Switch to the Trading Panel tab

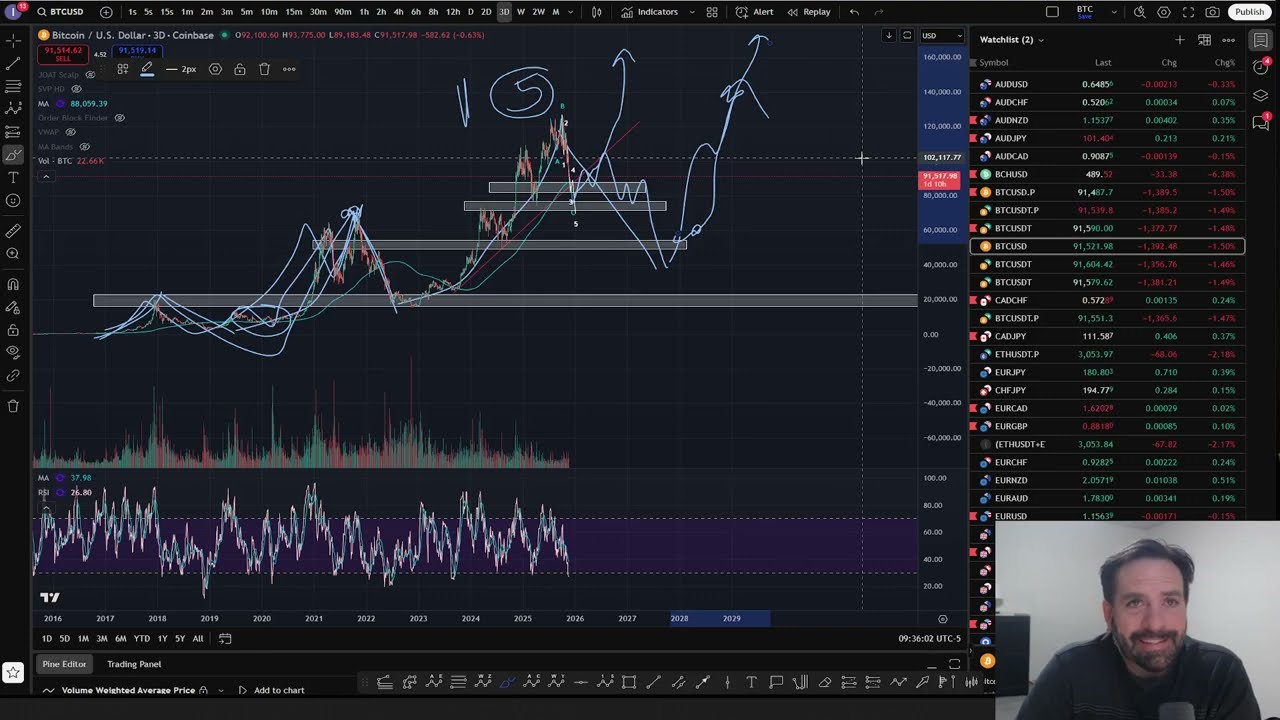pos(134,664)
